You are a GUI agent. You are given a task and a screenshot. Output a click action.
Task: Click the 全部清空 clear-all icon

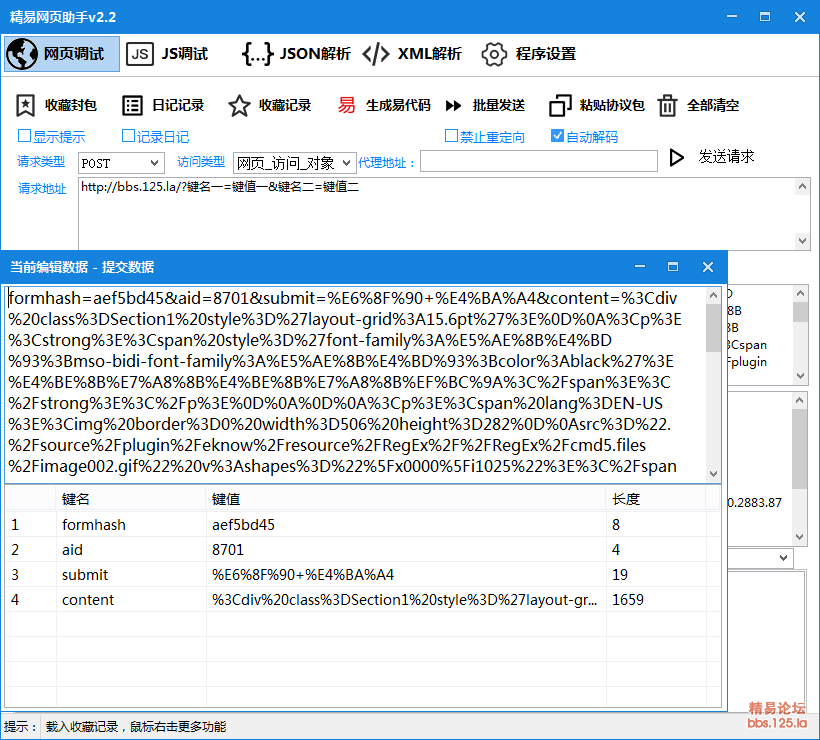667,105
